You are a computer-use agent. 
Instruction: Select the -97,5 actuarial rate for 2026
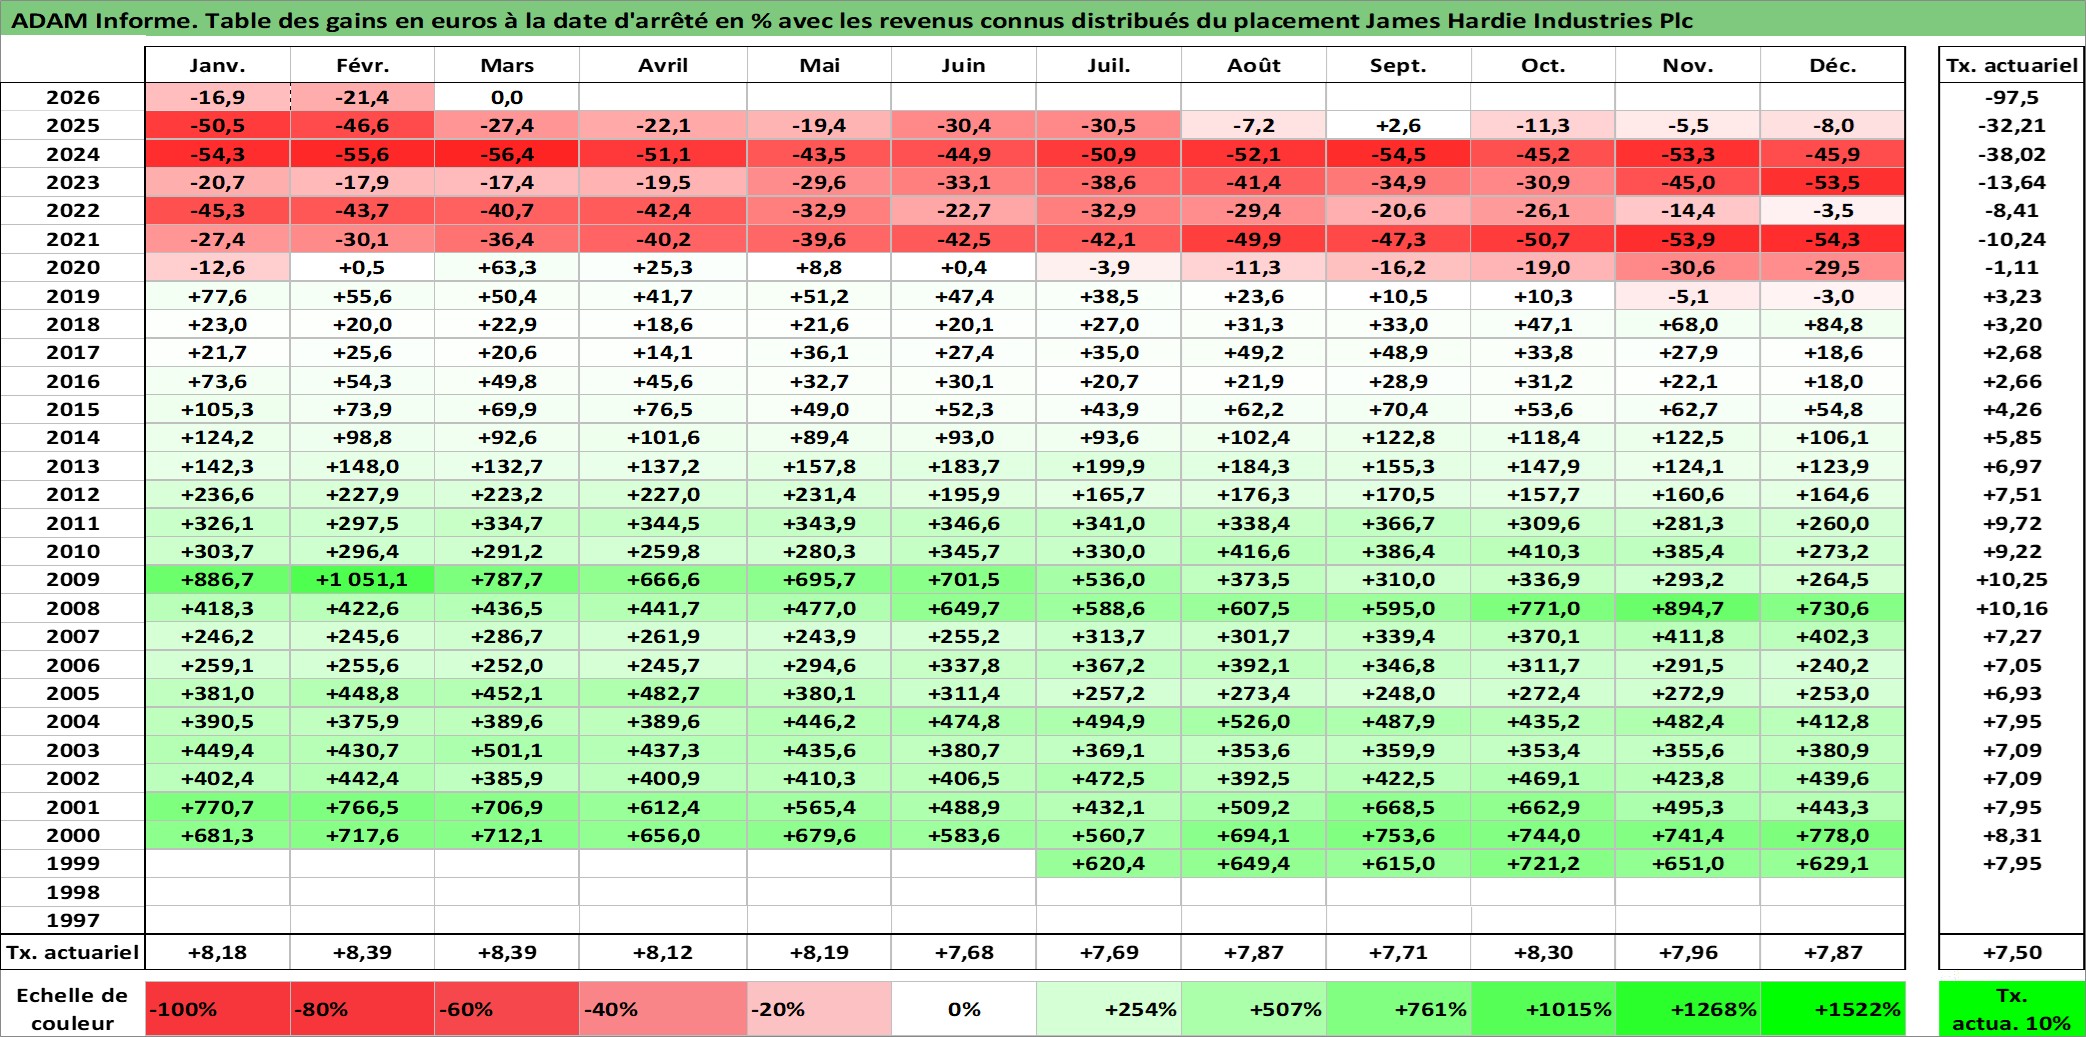click(x=2012, y=97)
